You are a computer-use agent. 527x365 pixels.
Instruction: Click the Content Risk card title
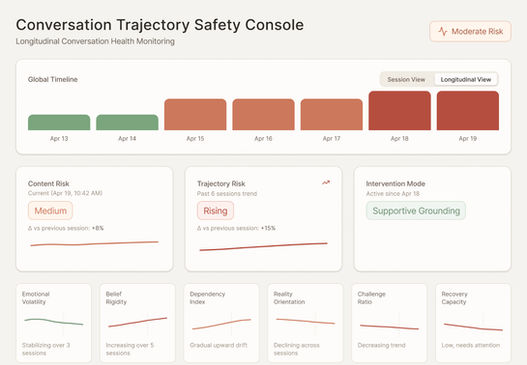[x=49, y=184]
